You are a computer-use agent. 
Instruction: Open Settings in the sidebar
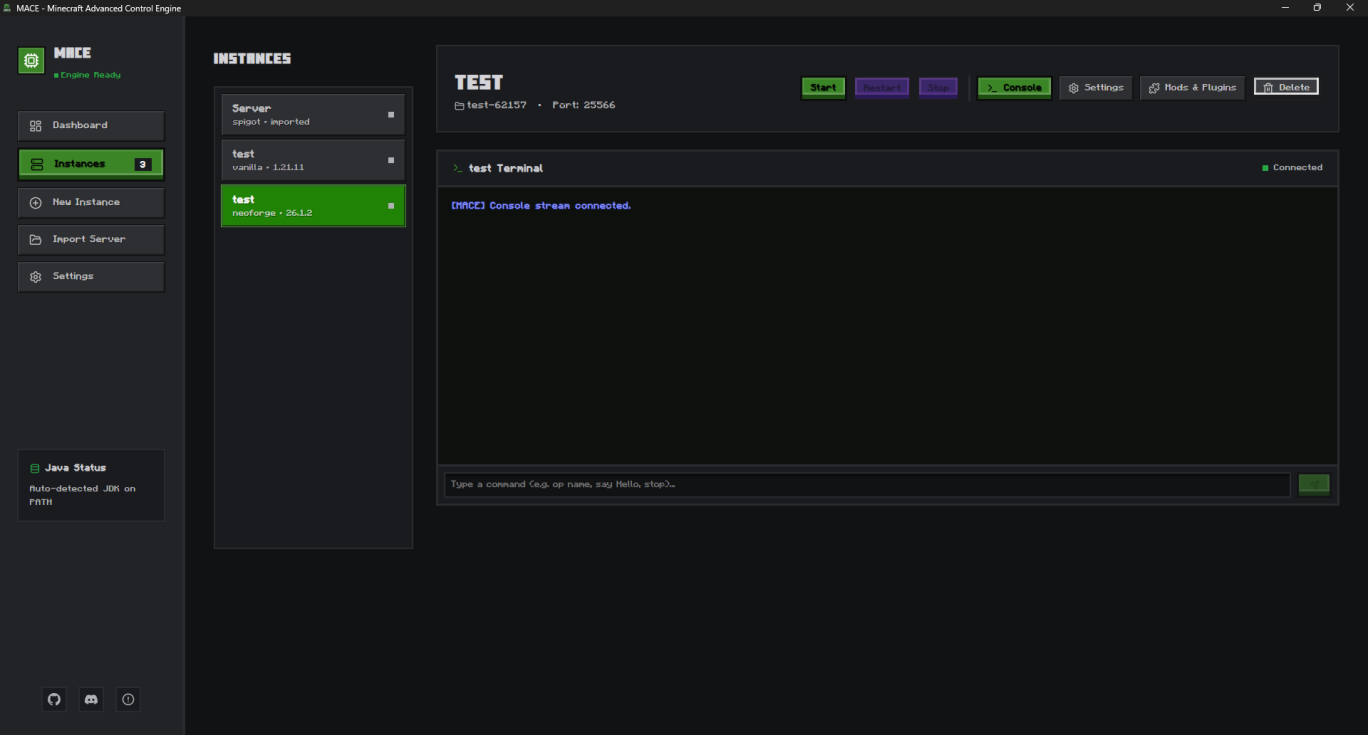coord(91,276)
